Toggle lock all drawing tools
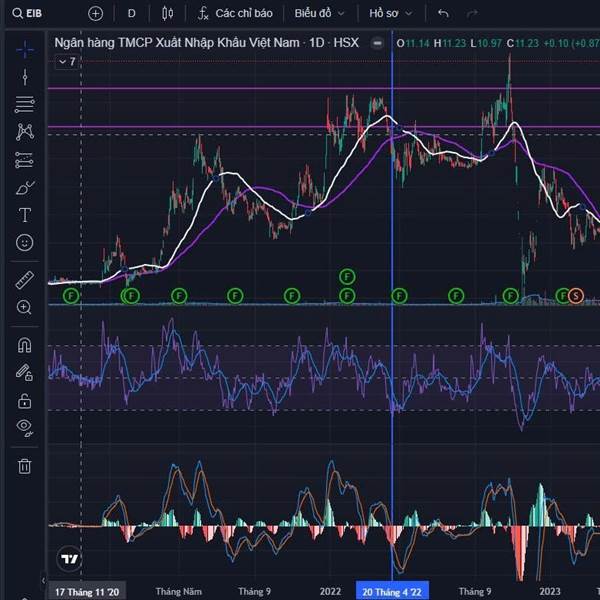 coord(24,401)
